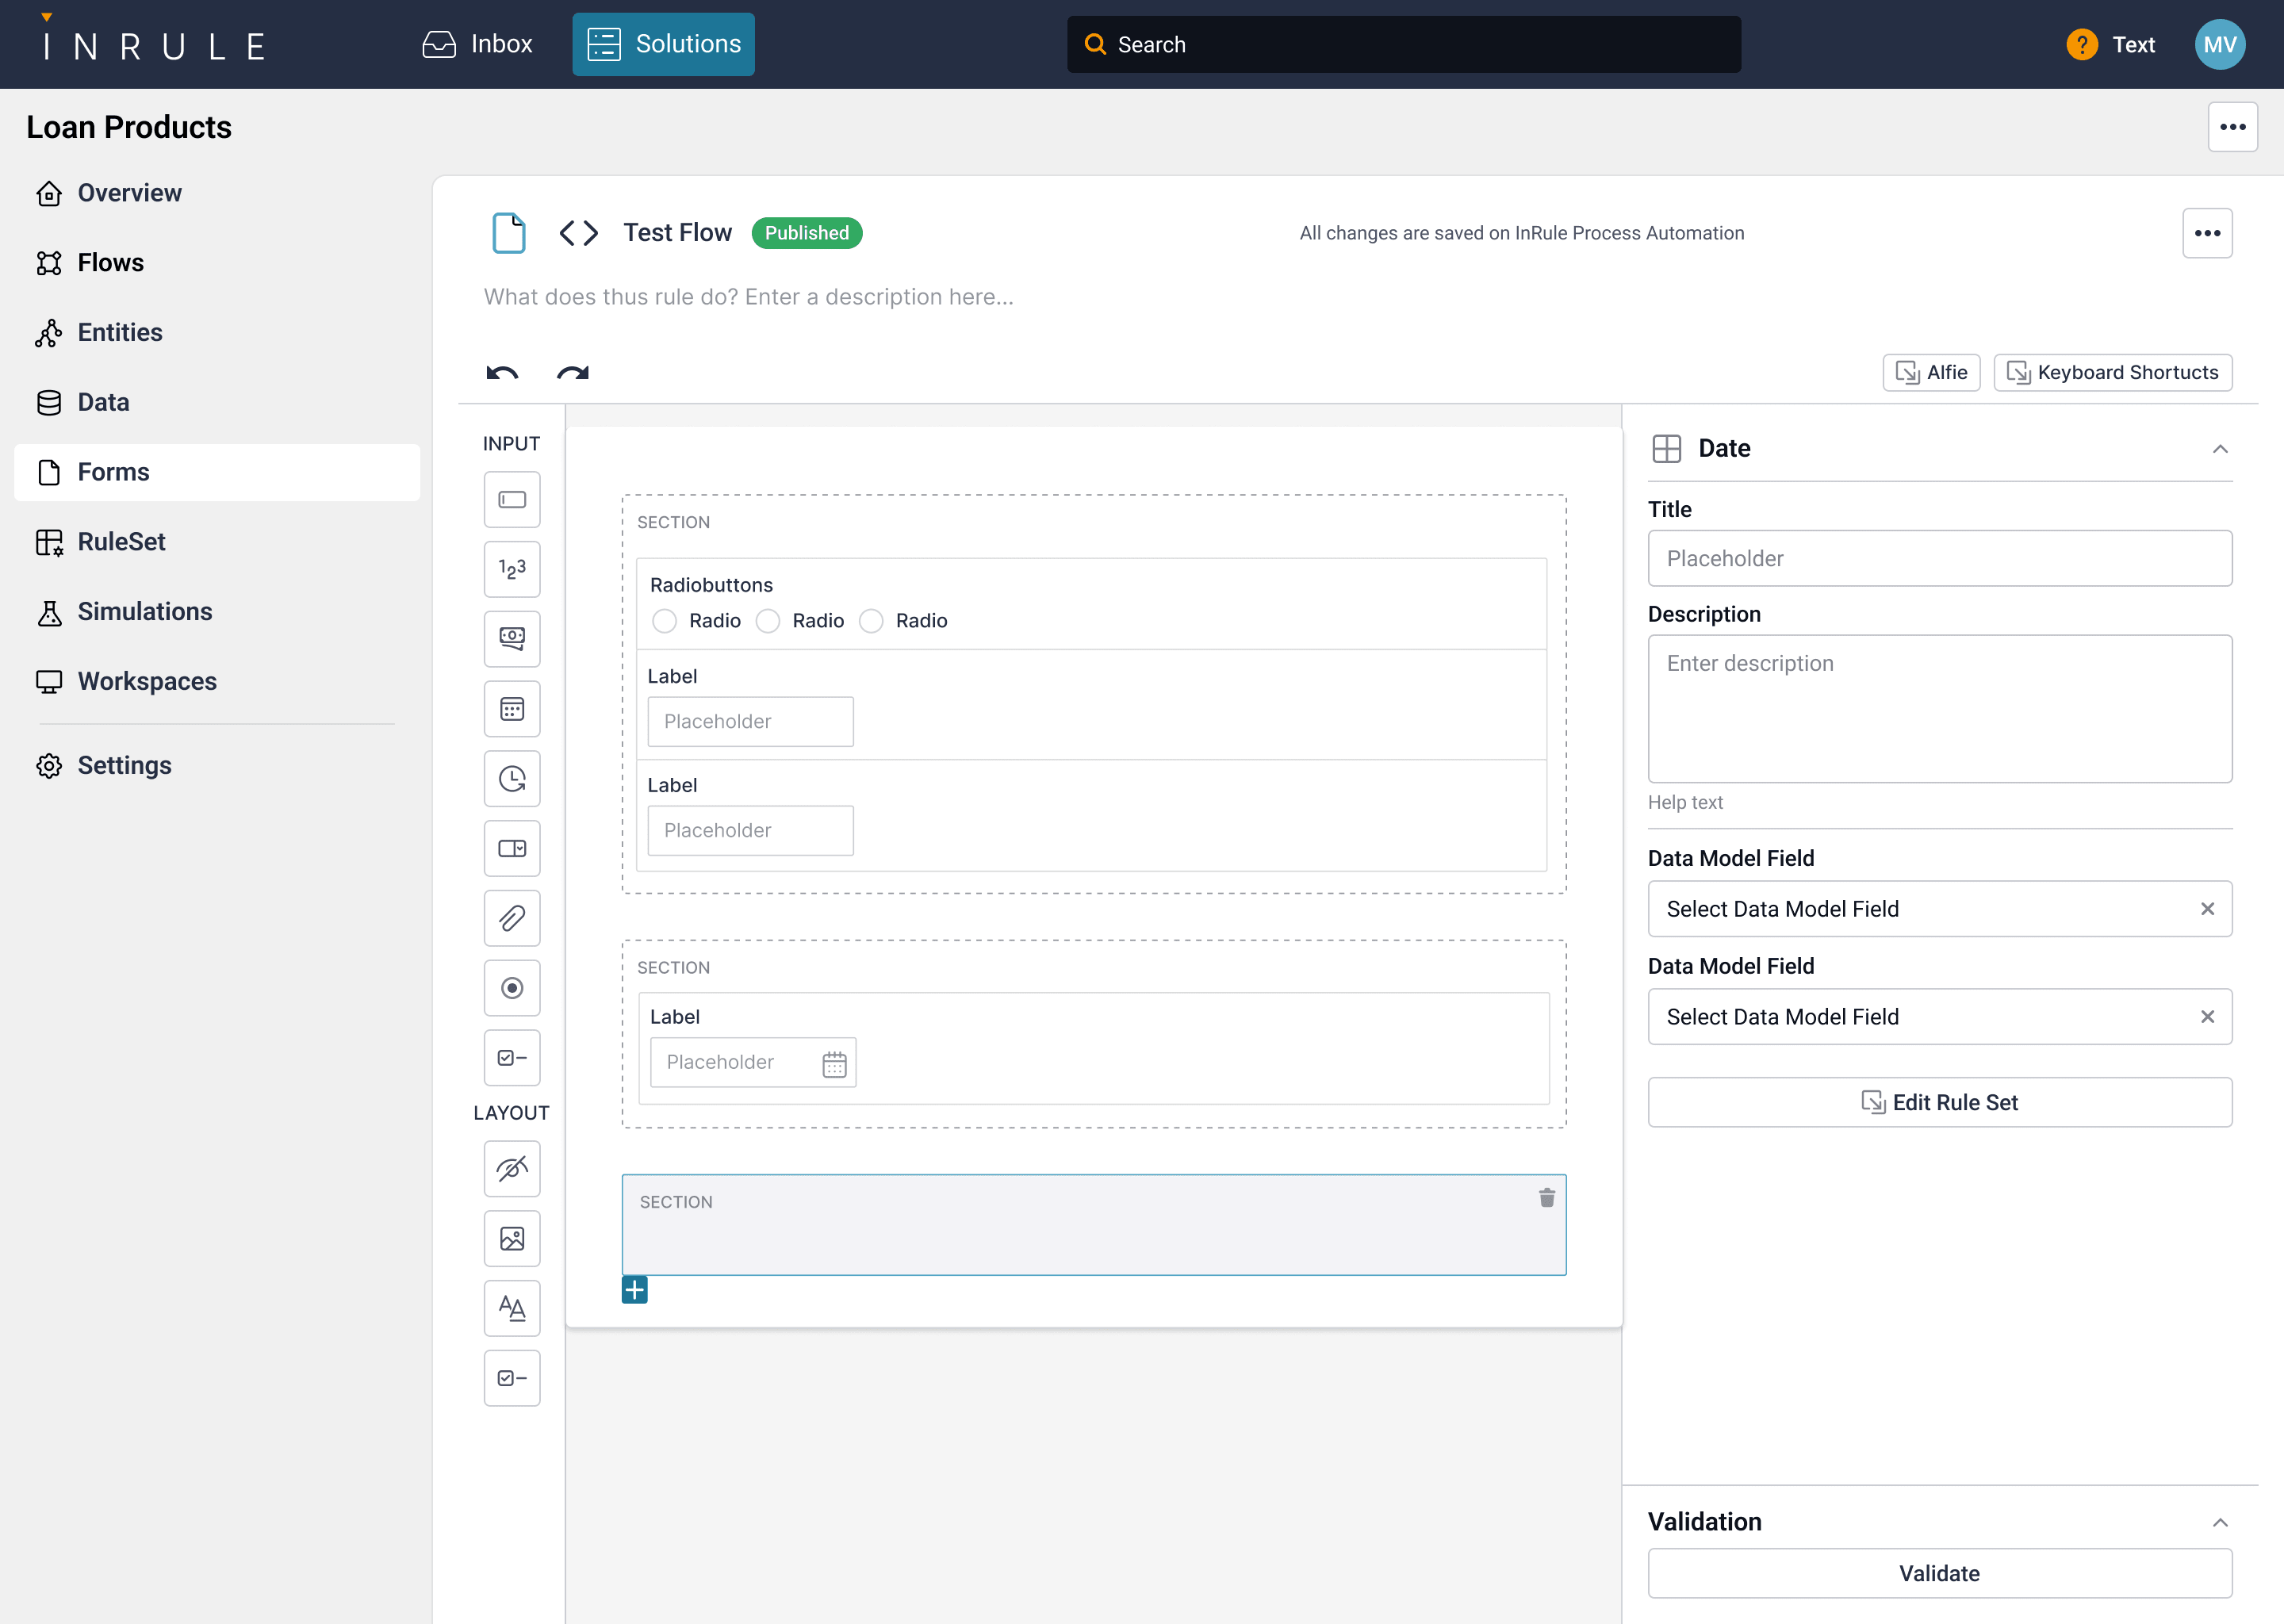Open Data in sidebar
This screenshot has width=2284, height=1624.
(x=217, y=402)
